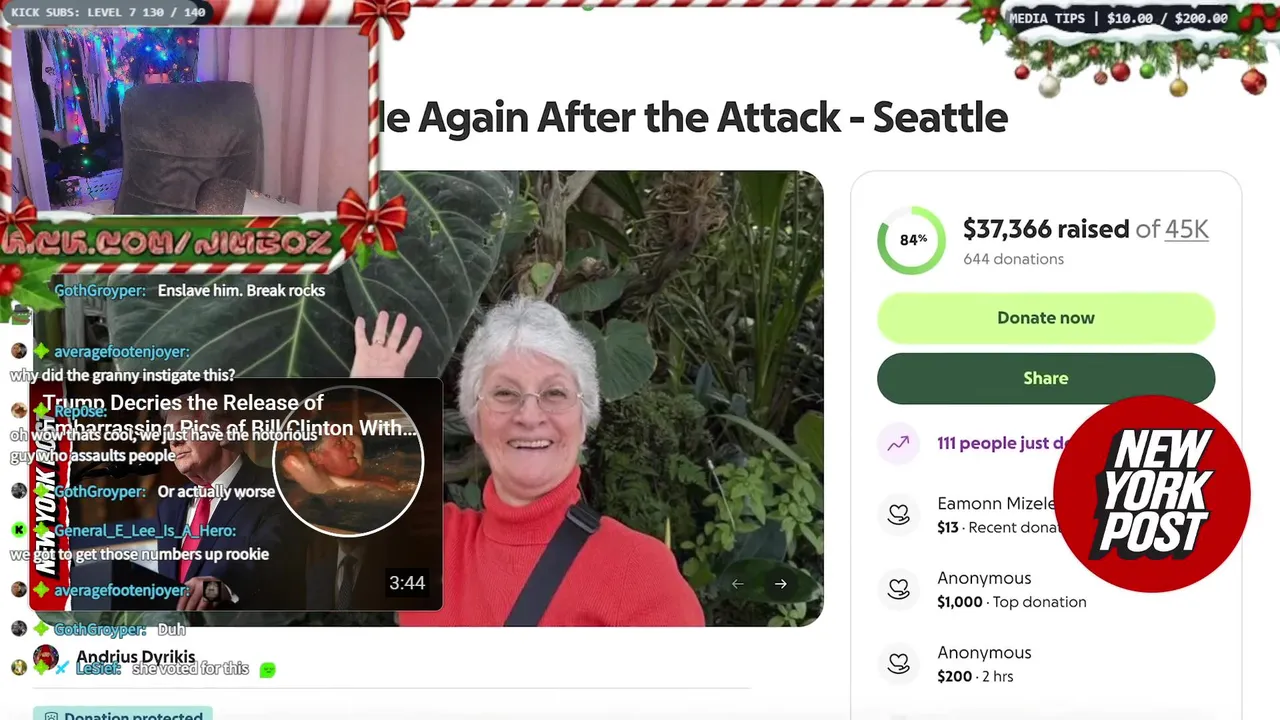Click heart icon beside Eamonn Mizele donation
This screenshot has height=720, width=1280.
(x=898, y=515)
